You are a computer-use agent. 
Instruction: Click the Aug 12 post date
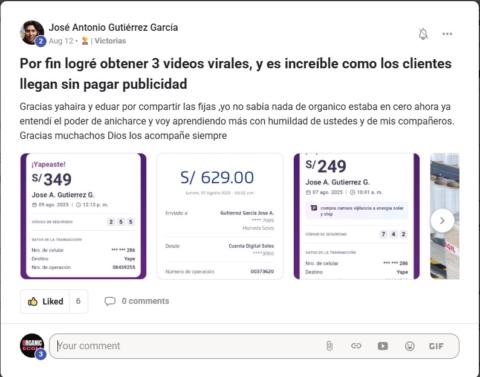[x=61, y=41]
